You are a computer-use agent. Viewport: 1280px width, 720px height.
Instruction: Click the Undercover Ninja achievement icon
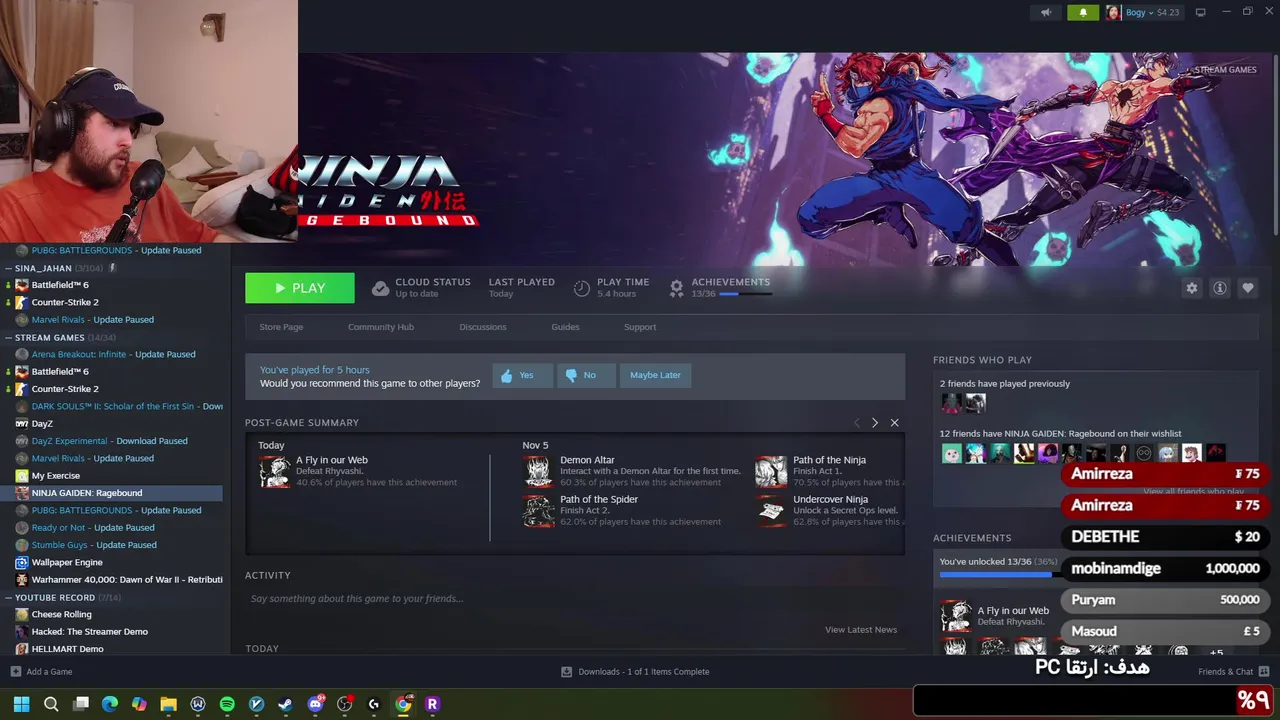point(771,510)
